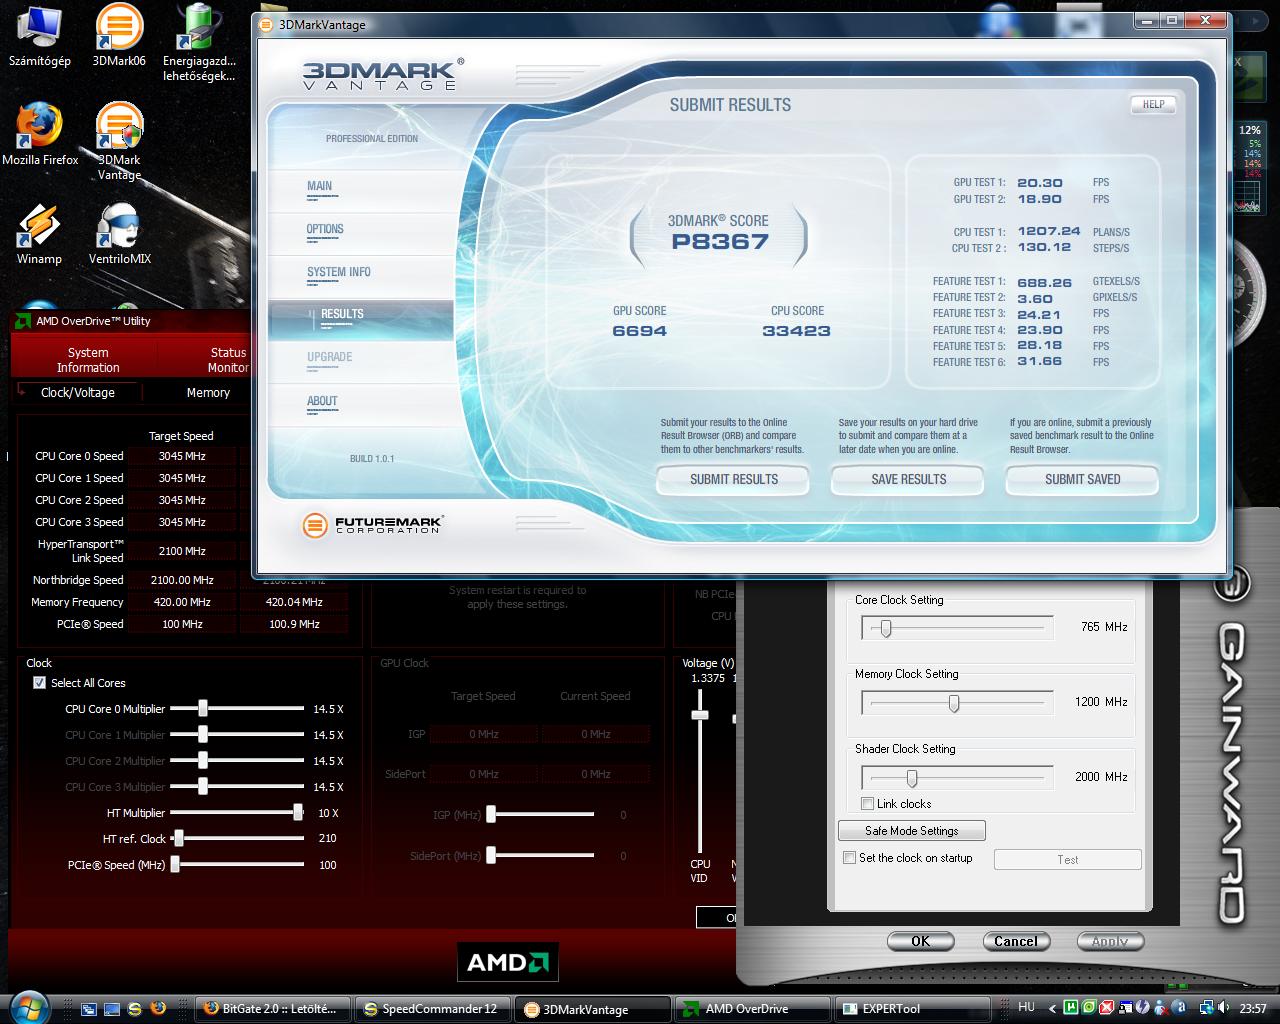Image resolution: width=1280 pixels, height=1024 pixels.
Task: Click the GPU score value 6694
Action: point(639,331)
